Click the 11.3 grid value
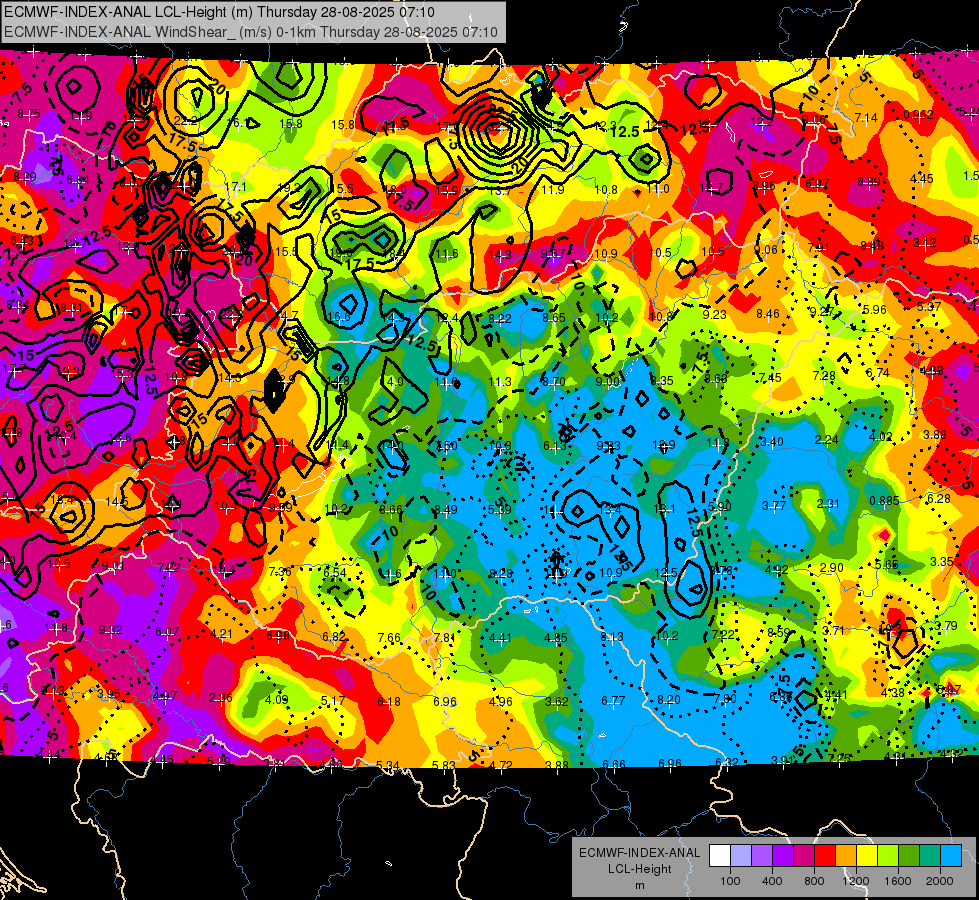 click(x=499, y=382)
